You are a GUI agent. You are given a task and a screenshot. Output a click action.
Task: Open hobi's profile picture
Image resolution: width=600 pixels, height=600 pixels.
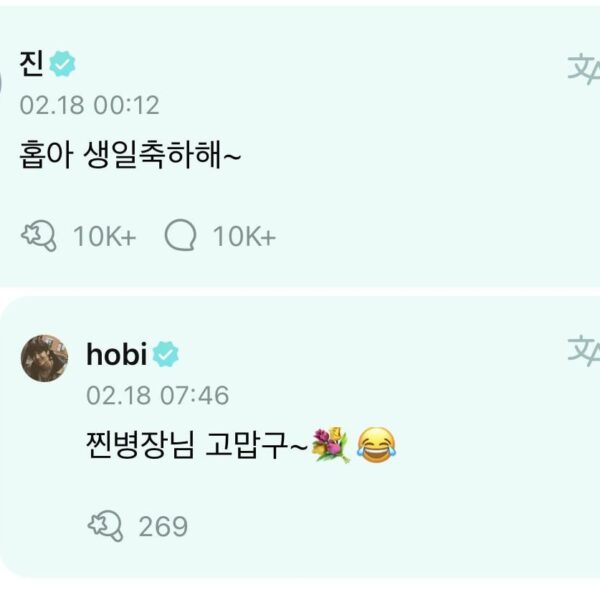pos(44,357)
